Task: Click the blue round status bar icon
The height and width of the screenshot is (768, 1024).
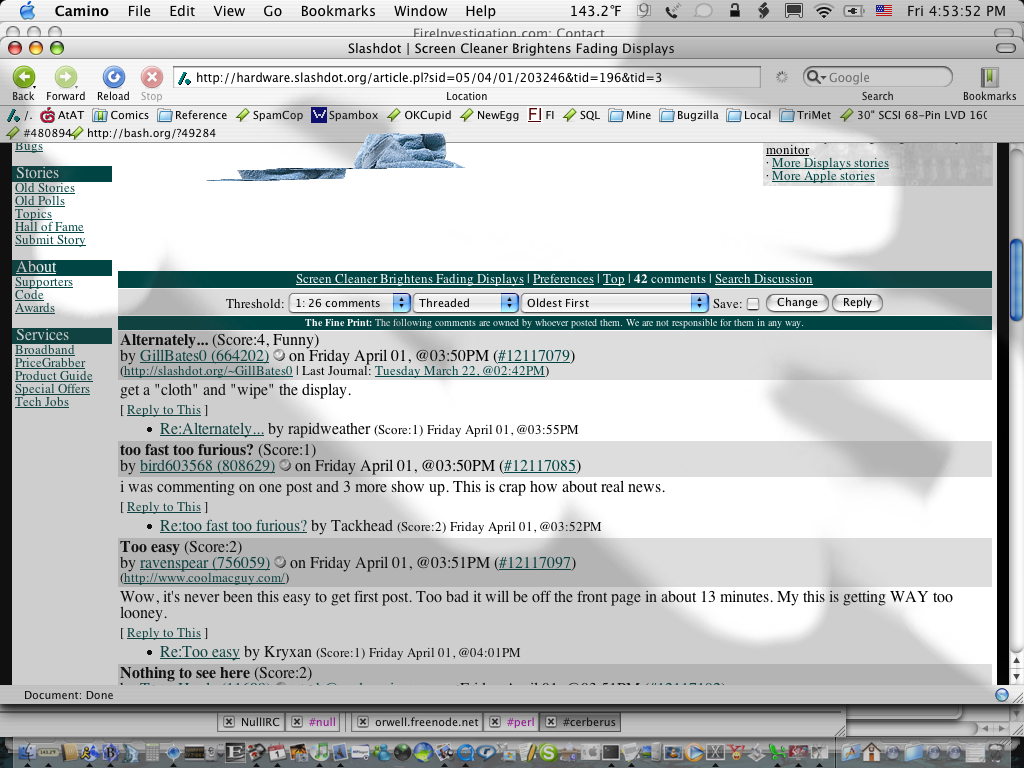Action: pyautogui.click(x=1002, y=695)
